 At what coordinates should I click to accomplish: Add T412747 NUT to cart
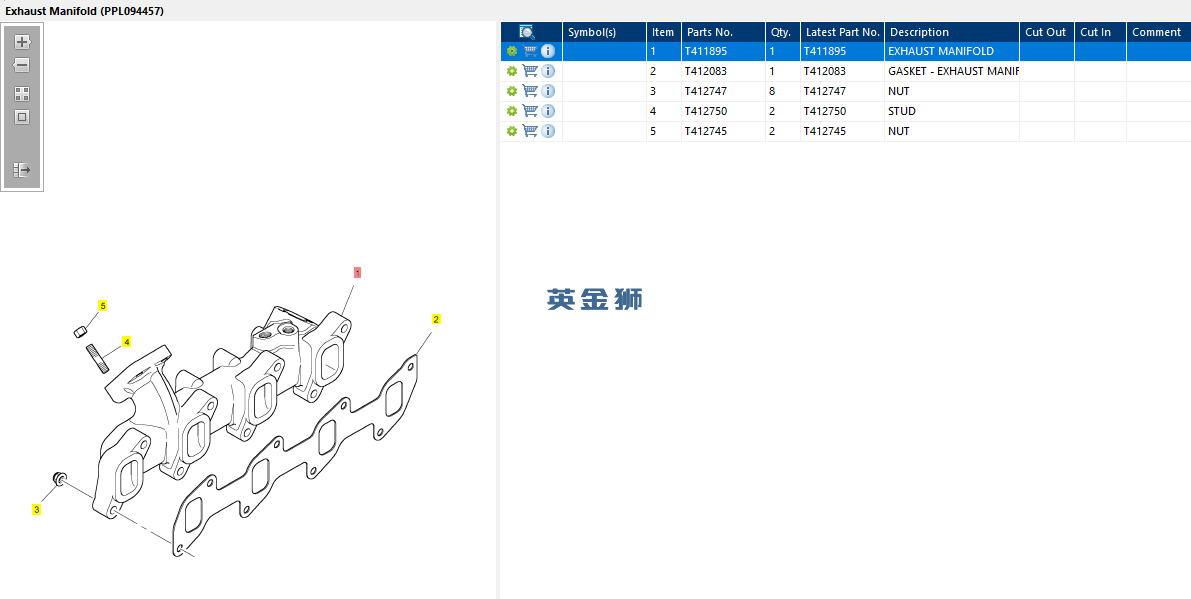[530, 91]
